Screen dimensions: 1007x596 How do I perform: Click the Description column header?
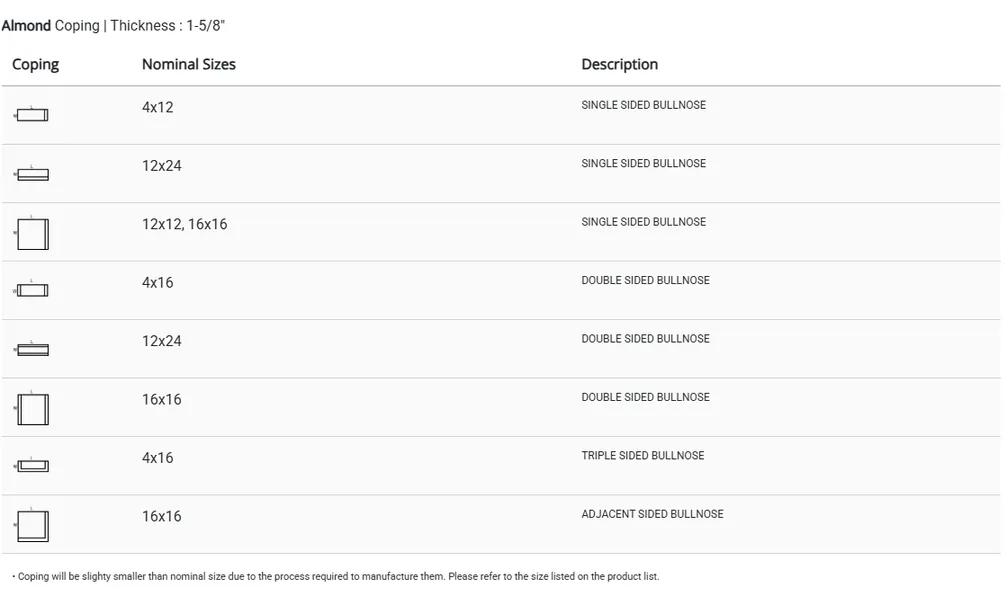click(619, 65)
